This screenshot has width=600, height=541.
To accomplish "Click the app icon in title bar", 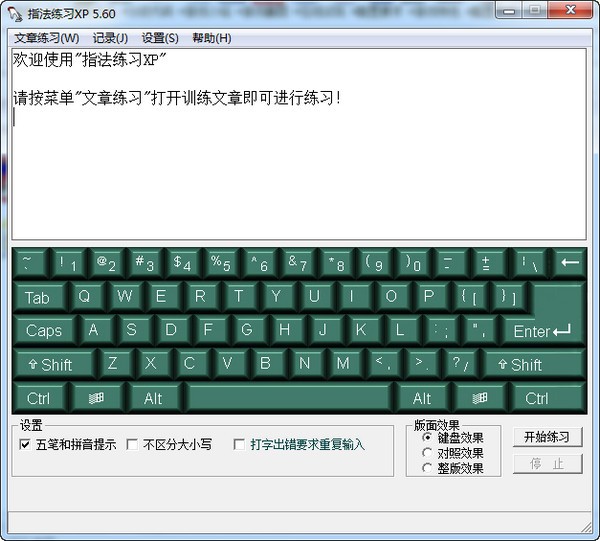I will 15,14.
